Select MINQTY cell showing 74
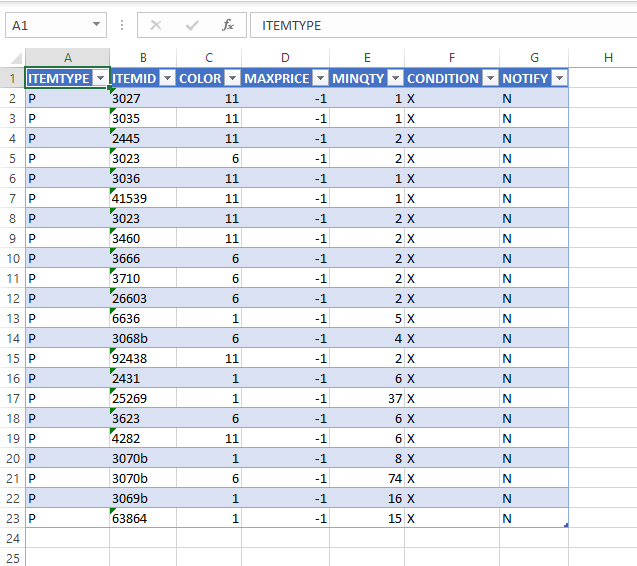The image size is (637, 566). (367, 478)
